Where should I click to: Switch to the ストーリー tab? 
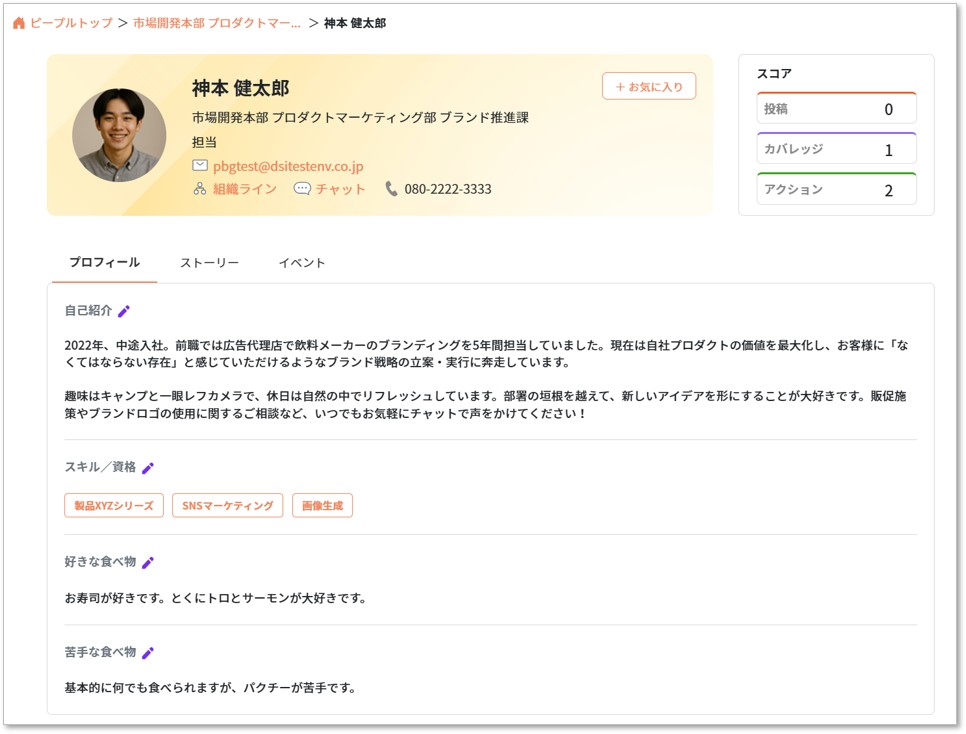(x=209, y=263)
